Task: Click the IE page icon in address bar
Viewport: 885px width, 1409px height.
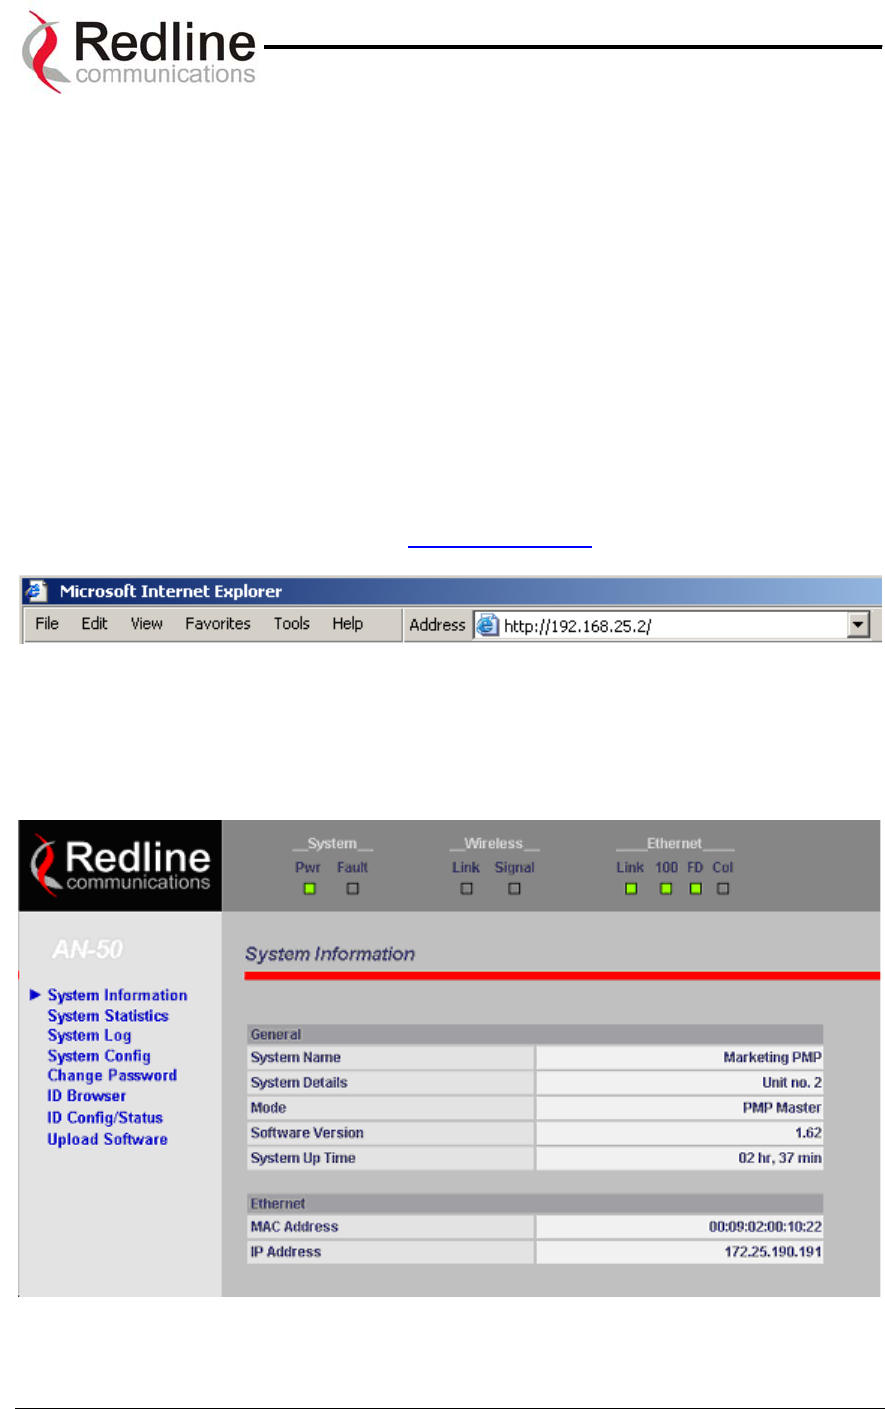Action: (487, 626)
